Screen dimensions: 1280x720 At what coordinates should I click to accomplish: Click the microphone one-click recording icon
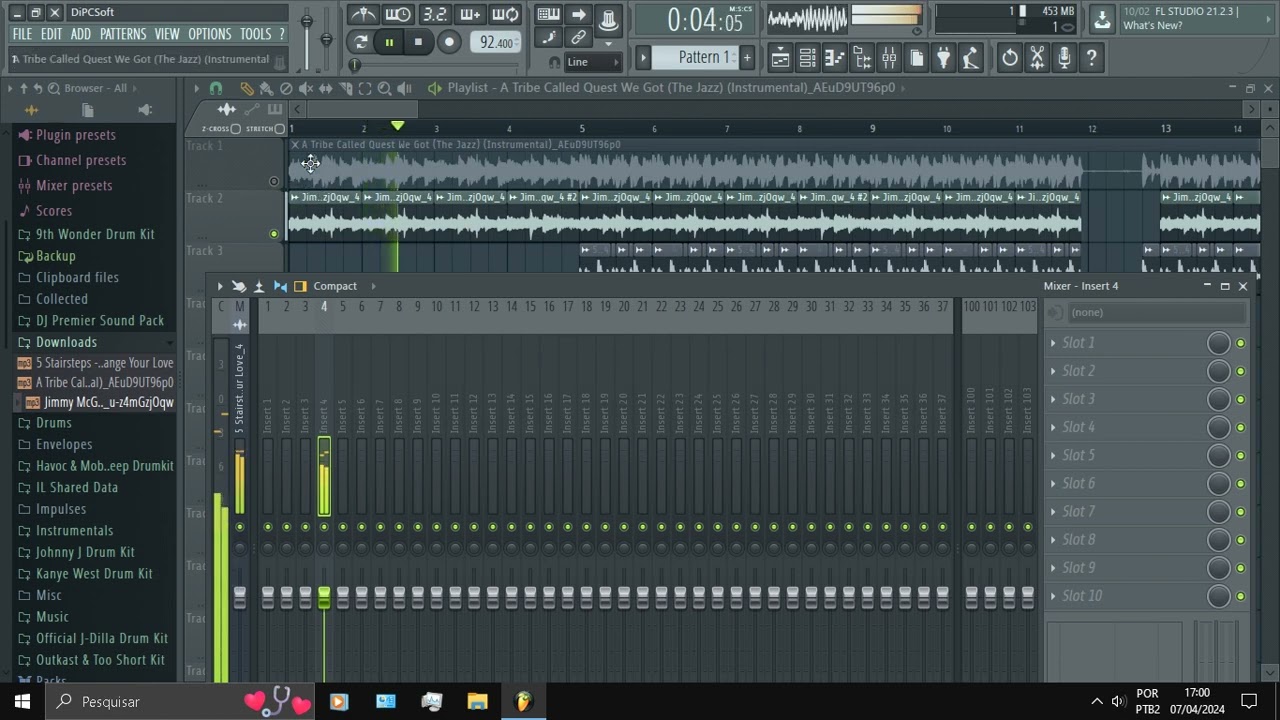[1064, 58]
